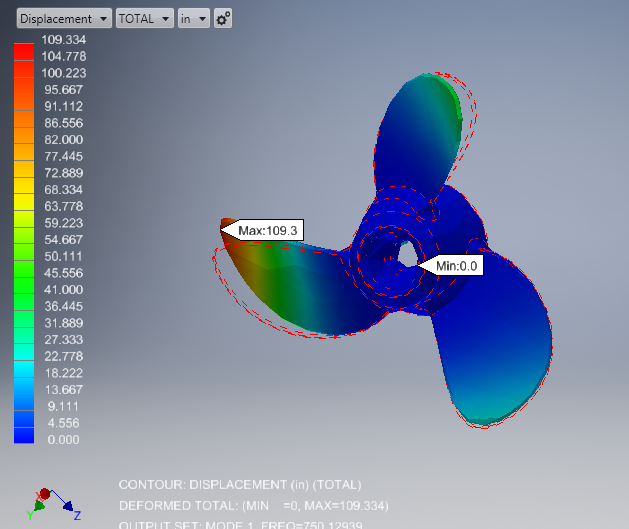Open the 'in' units dropdown
Viewport: 629px width, 529px height.
point(194,18)
